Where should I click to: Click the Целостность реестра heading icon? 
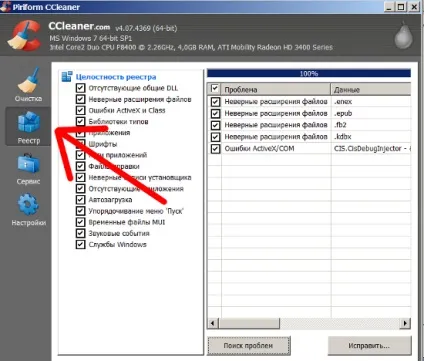[67, 77]
